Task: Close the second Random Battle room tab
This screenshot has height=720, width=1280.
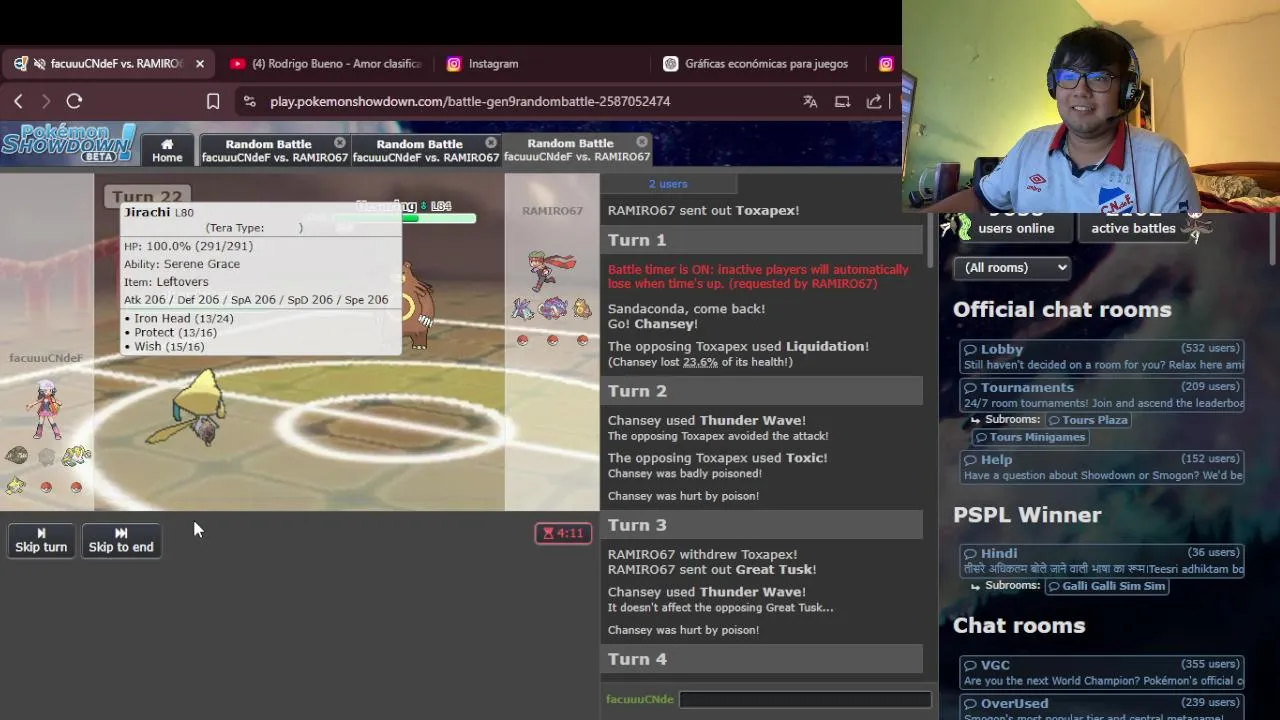Action: tap(491, 143)
